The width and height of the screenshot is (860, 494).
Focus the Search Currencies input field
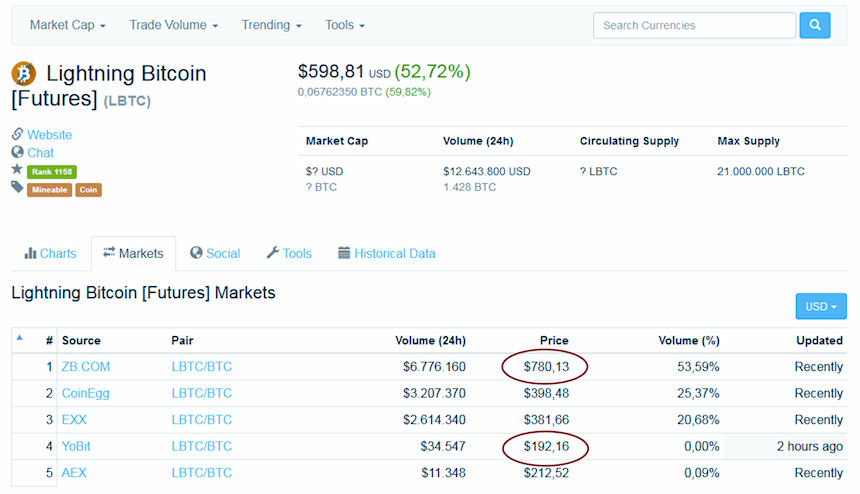pyautogui.click(x=694, y=25)
